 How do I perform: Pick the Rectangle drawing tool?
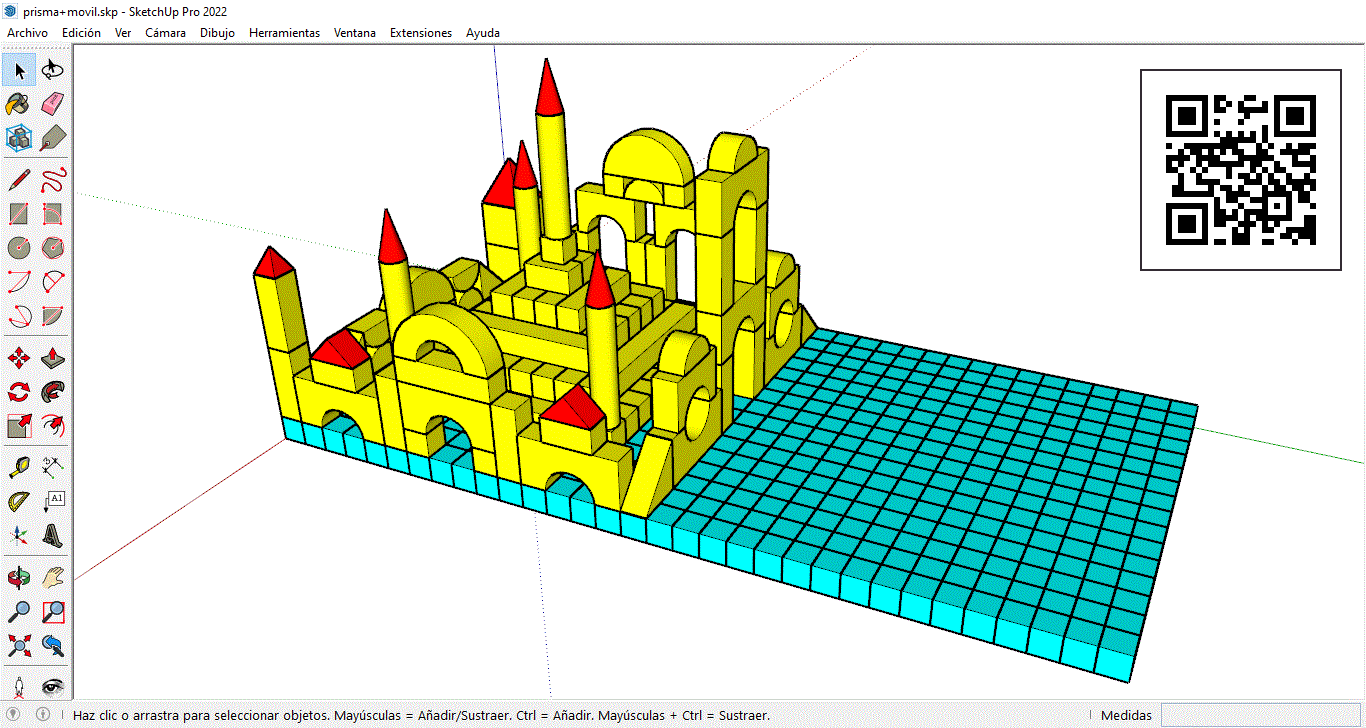click(x=18, y=214)
